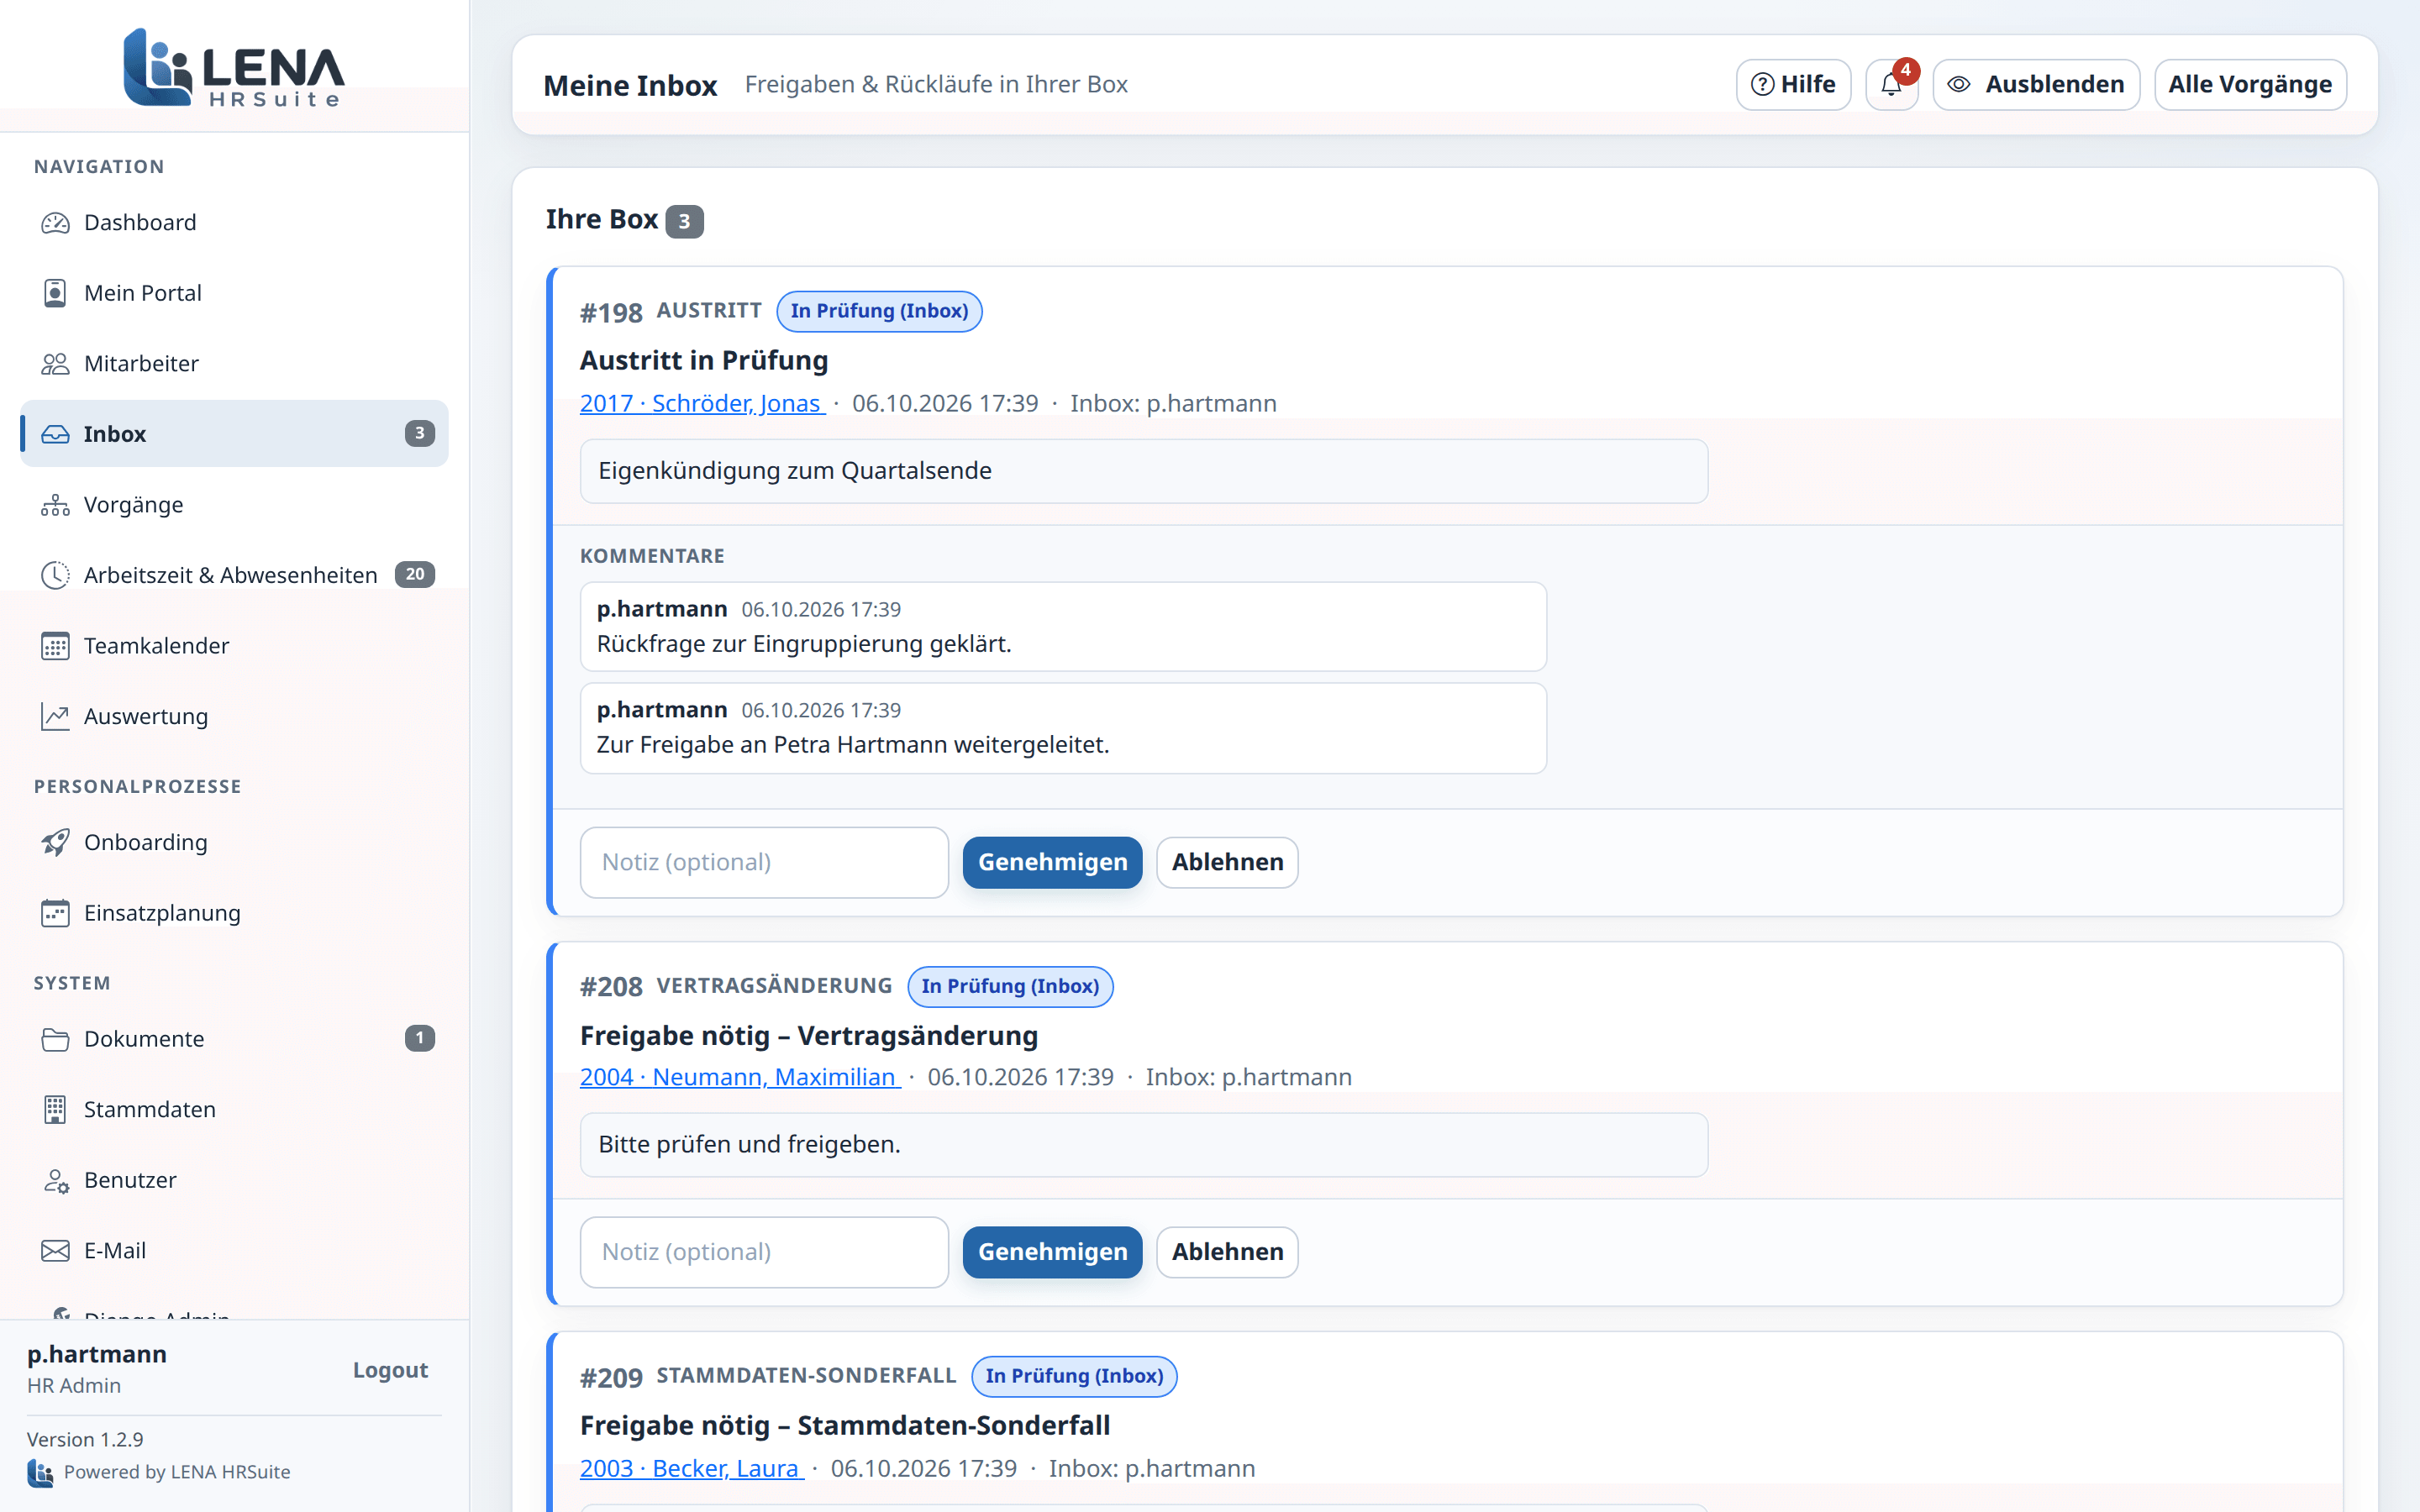Click the Mein Portal badge icon

pyautogui.click(x=55, y=293)
